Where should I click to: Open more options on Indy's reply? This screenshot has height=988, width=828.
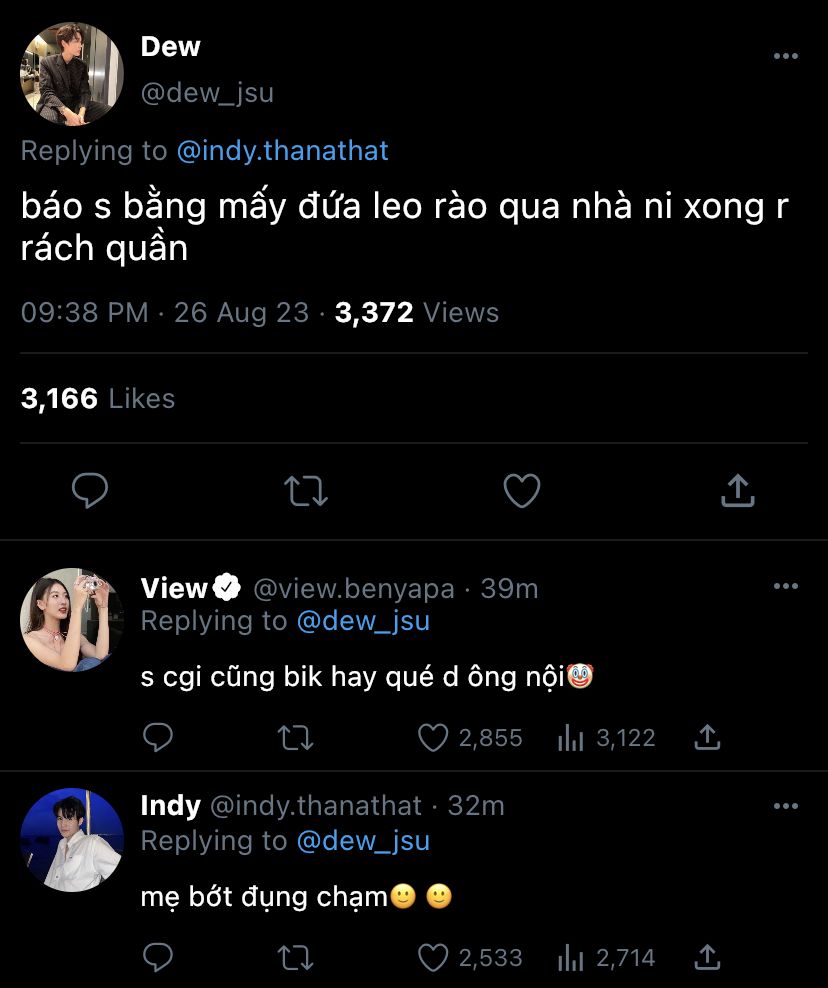(786, 805)
